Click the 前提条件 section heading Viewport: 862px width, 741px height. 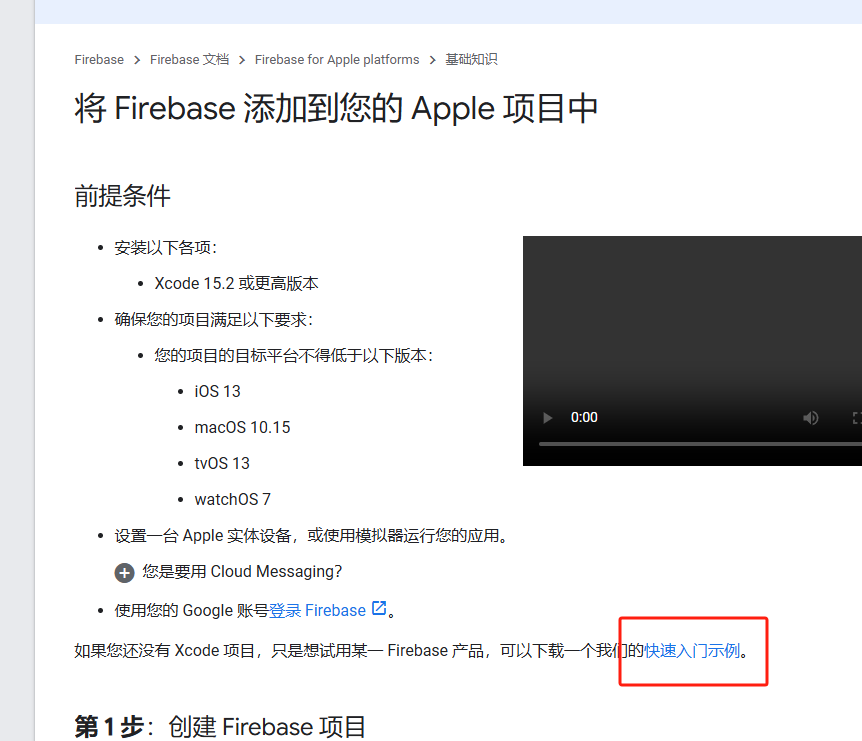123,196
